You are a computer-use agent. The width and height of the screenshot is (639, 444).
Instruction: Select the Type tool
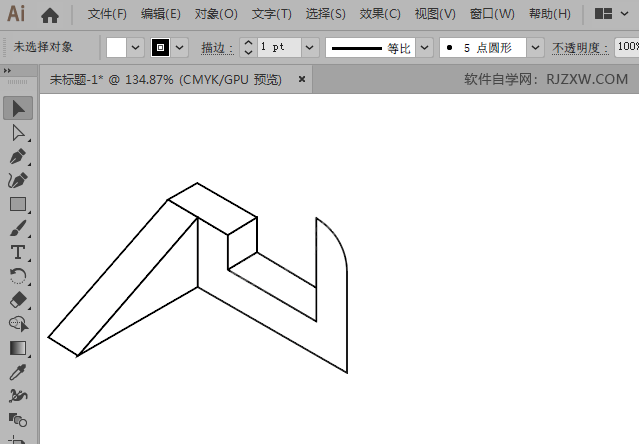pos(18,252)
